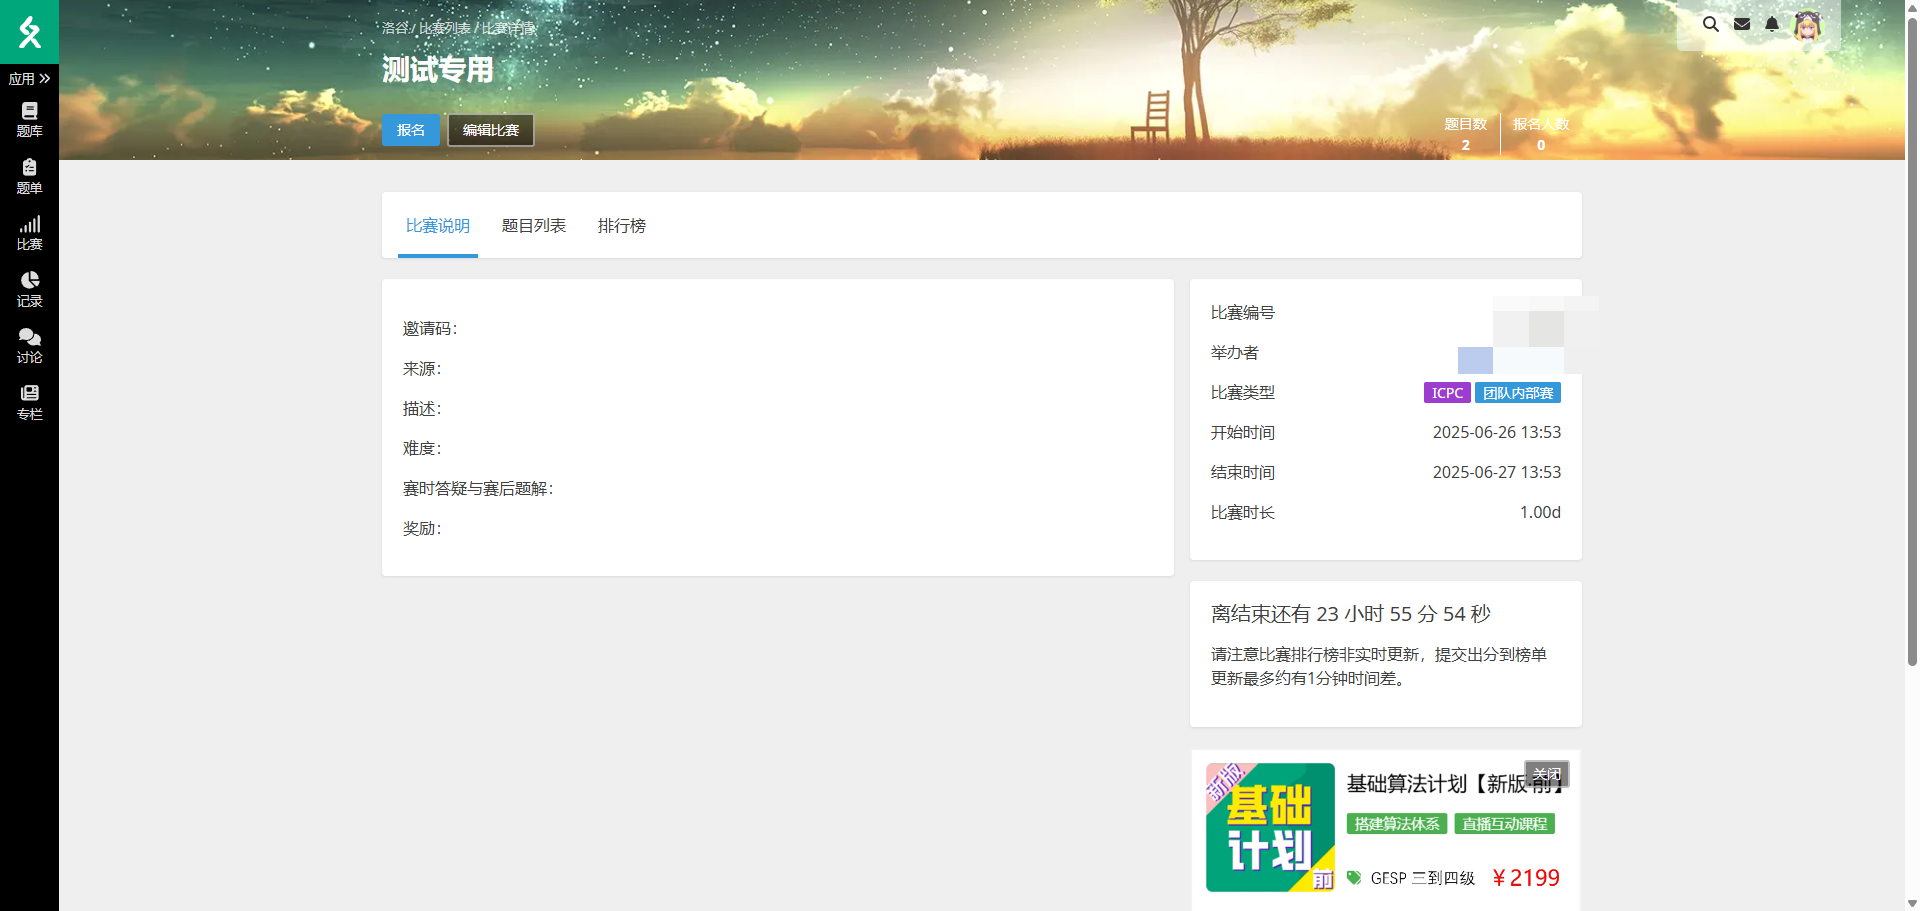
Task: Open 讨论 from the sidebar
Action: pos(29,346)
